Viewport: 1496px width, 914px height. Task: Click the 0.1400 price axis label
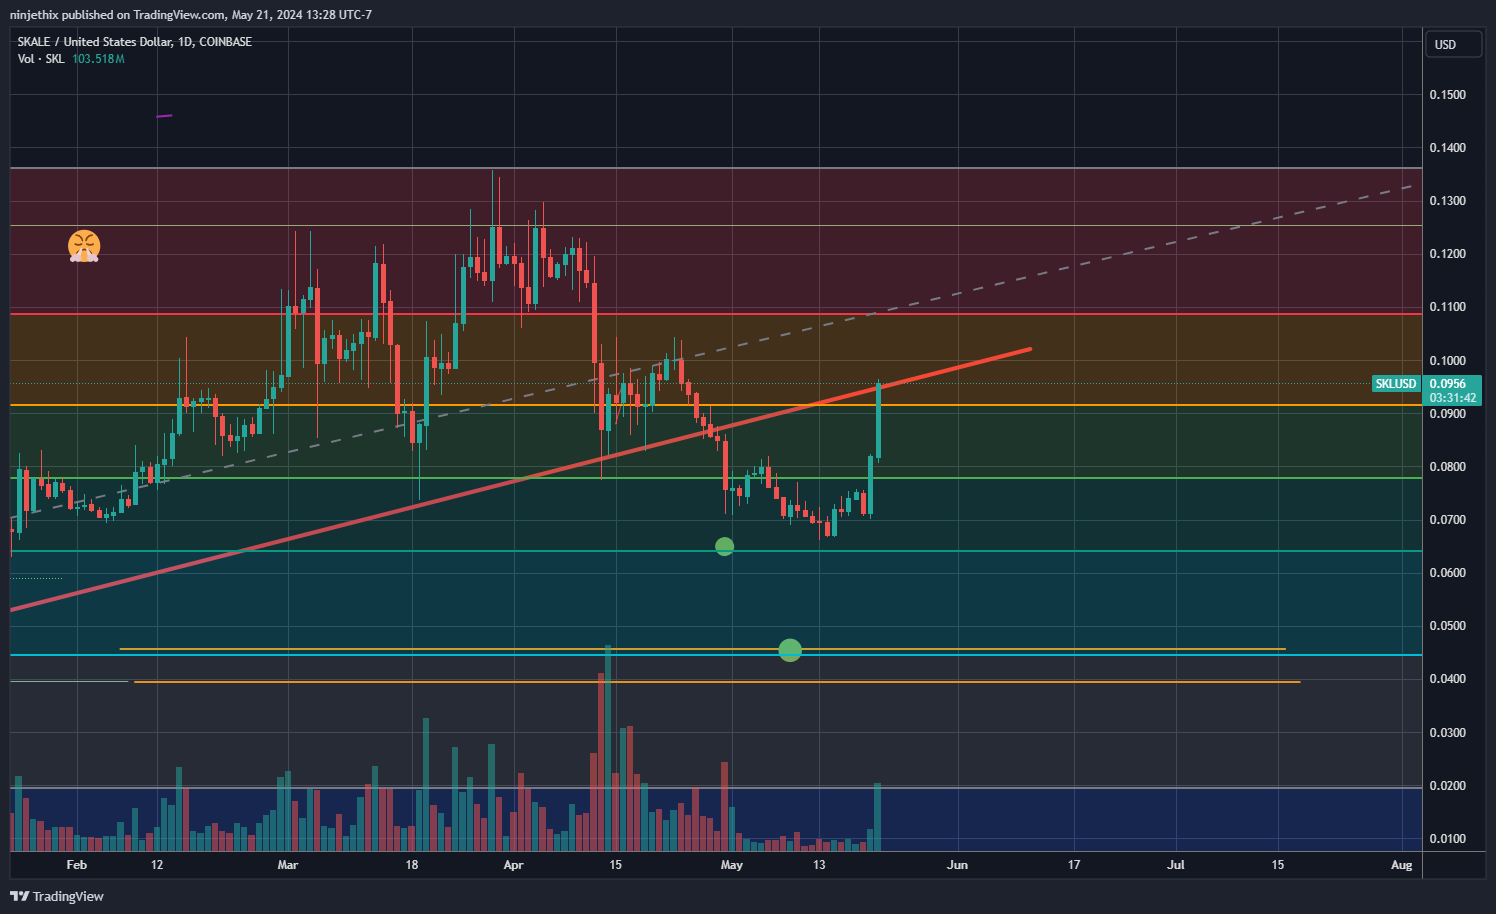tap(1448, 148)
